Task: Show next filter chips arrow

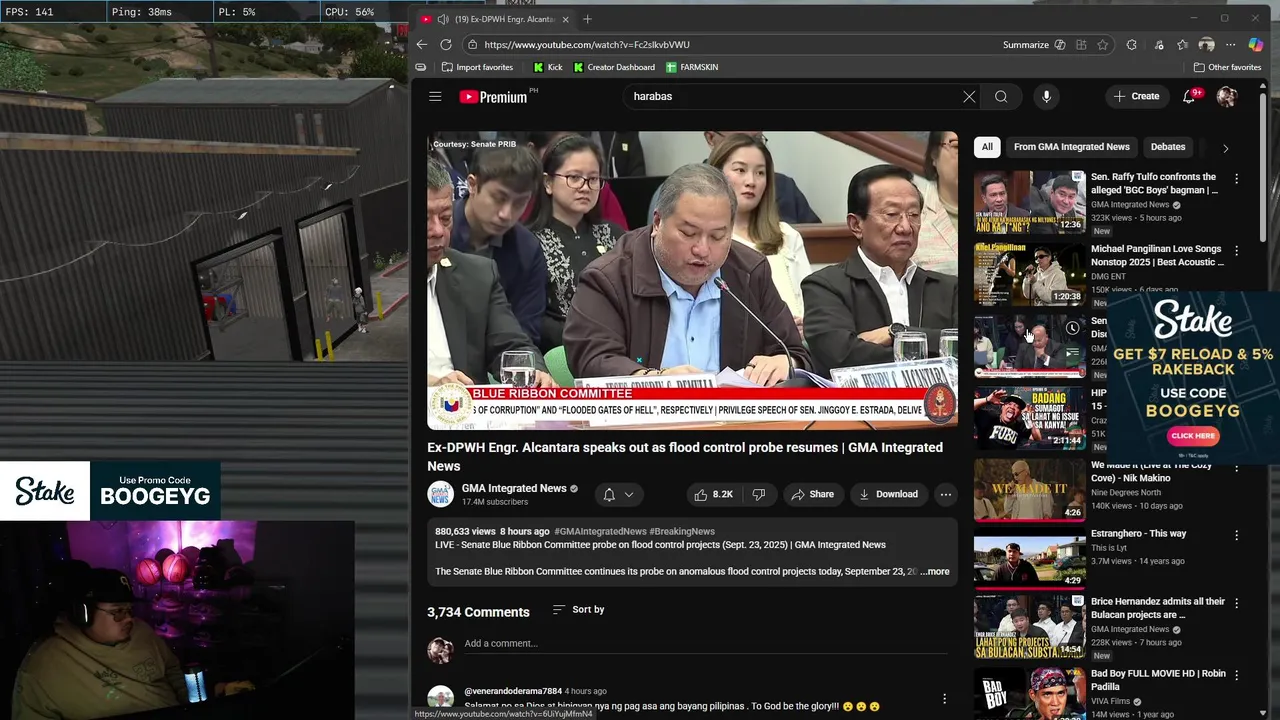Action: pyautogui.click(x=1225, y=148)
